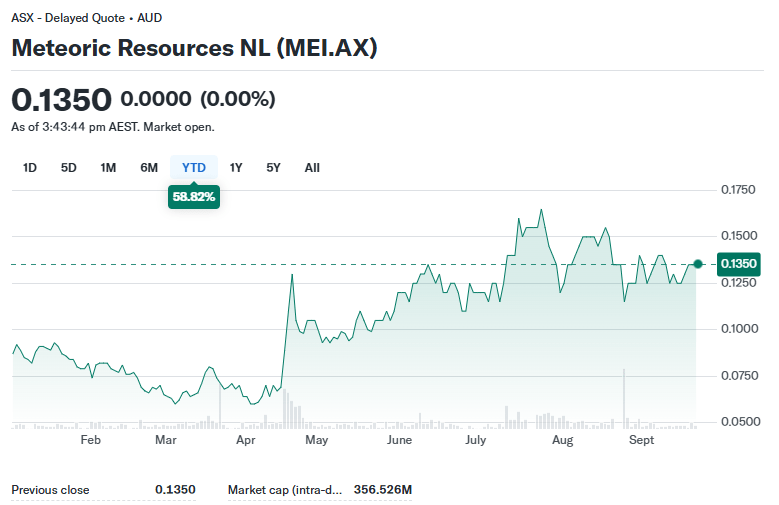Select the 1D time range tab

pos(30,168)
